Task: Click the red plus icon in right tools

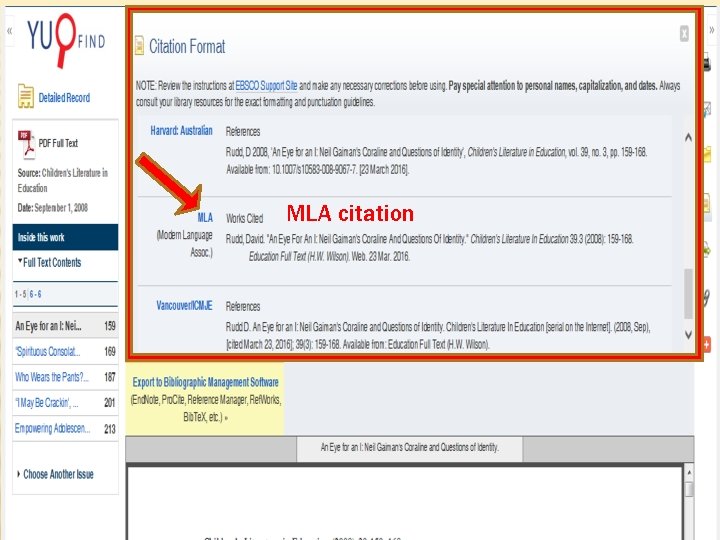Action: point(707,344)
